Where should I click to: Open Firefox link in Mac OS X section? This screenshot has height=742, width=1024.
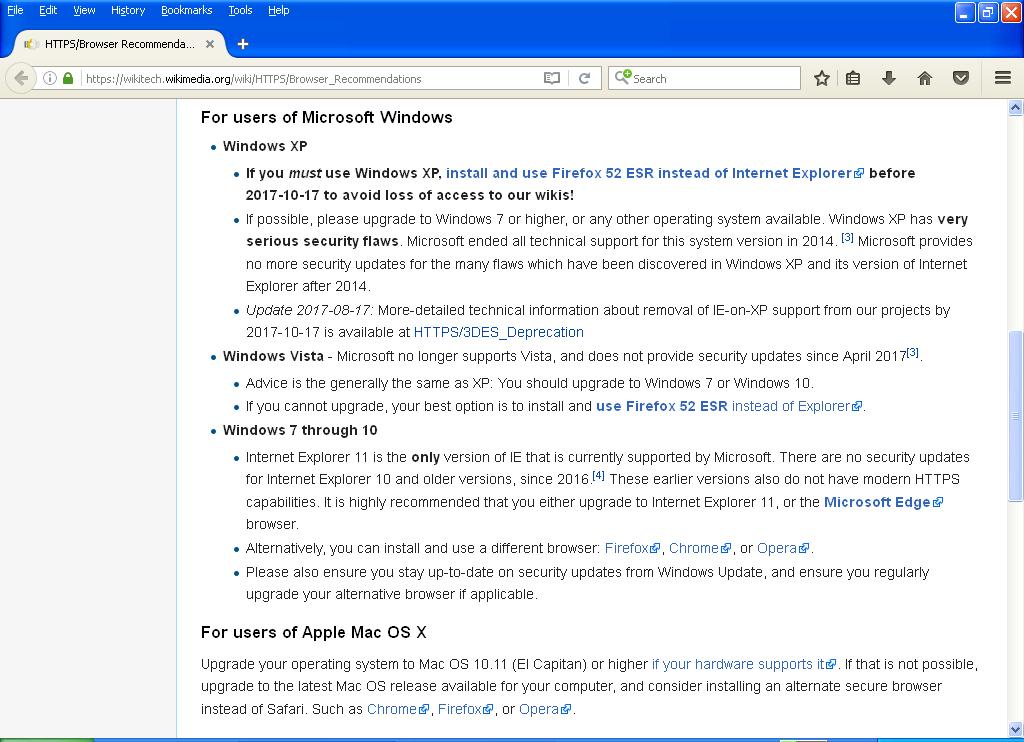click(x=466, y=709)
